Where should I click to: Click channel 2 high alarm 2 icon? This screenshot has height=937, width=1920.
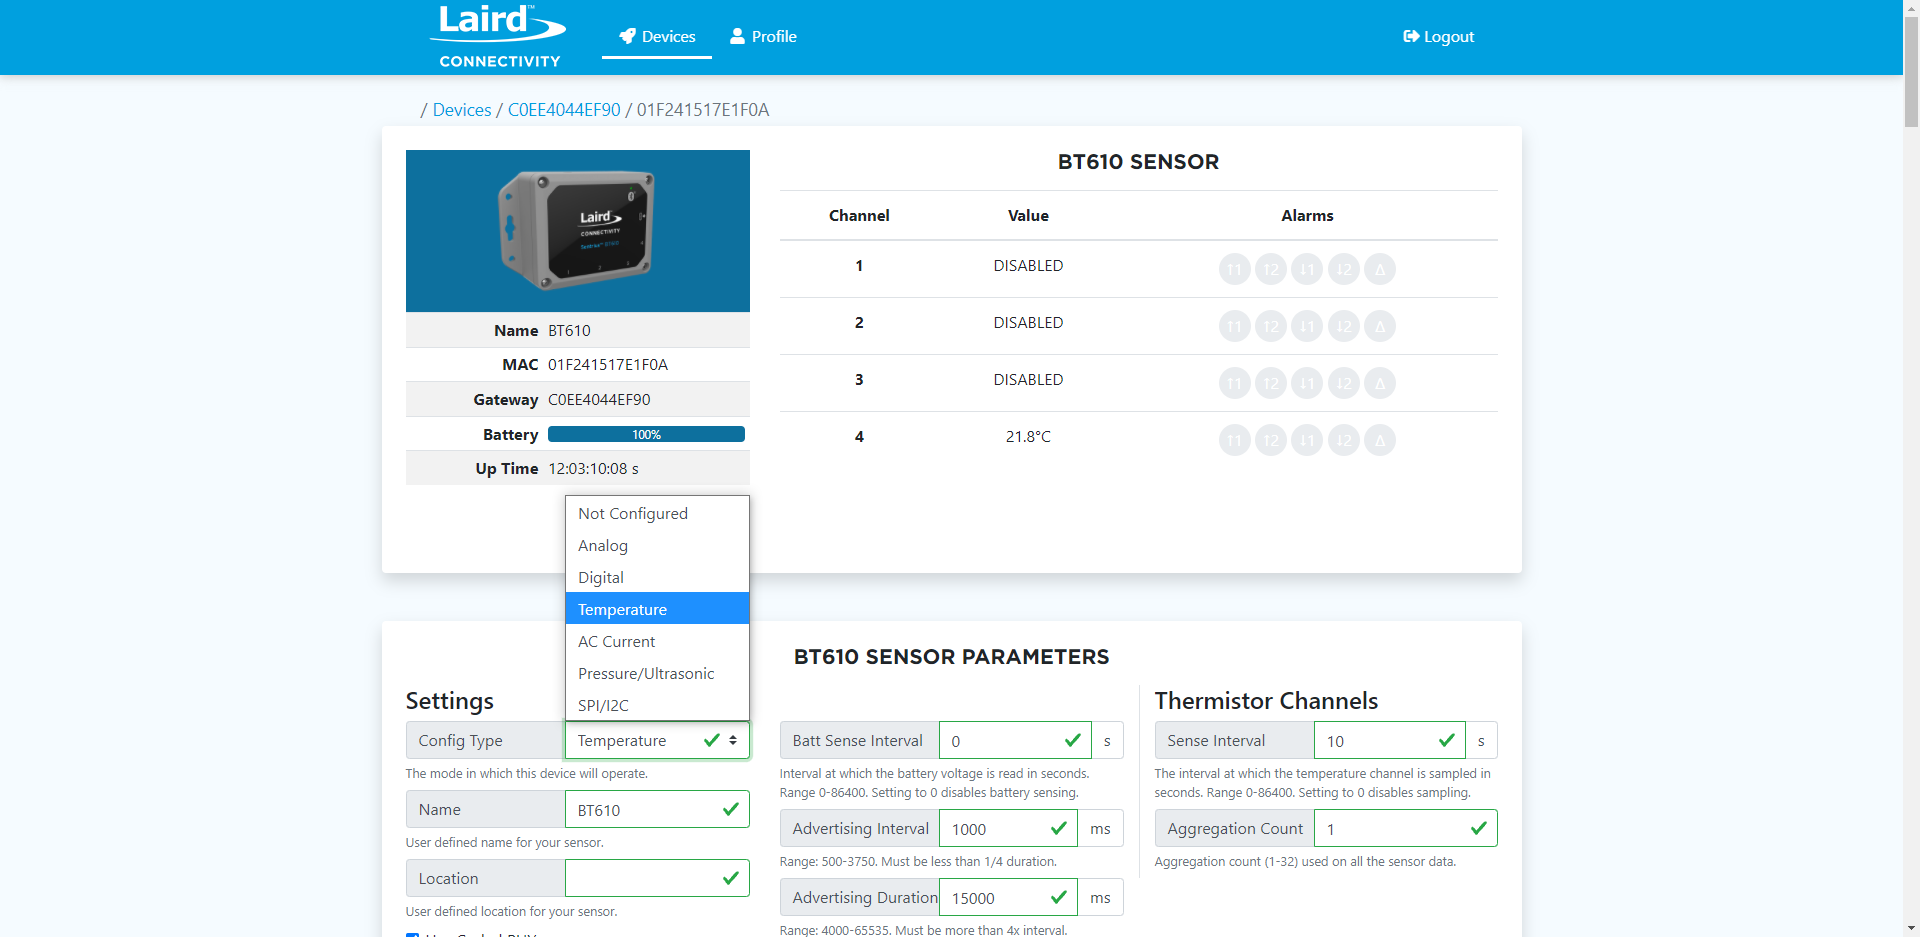(x=1270, y=326)
